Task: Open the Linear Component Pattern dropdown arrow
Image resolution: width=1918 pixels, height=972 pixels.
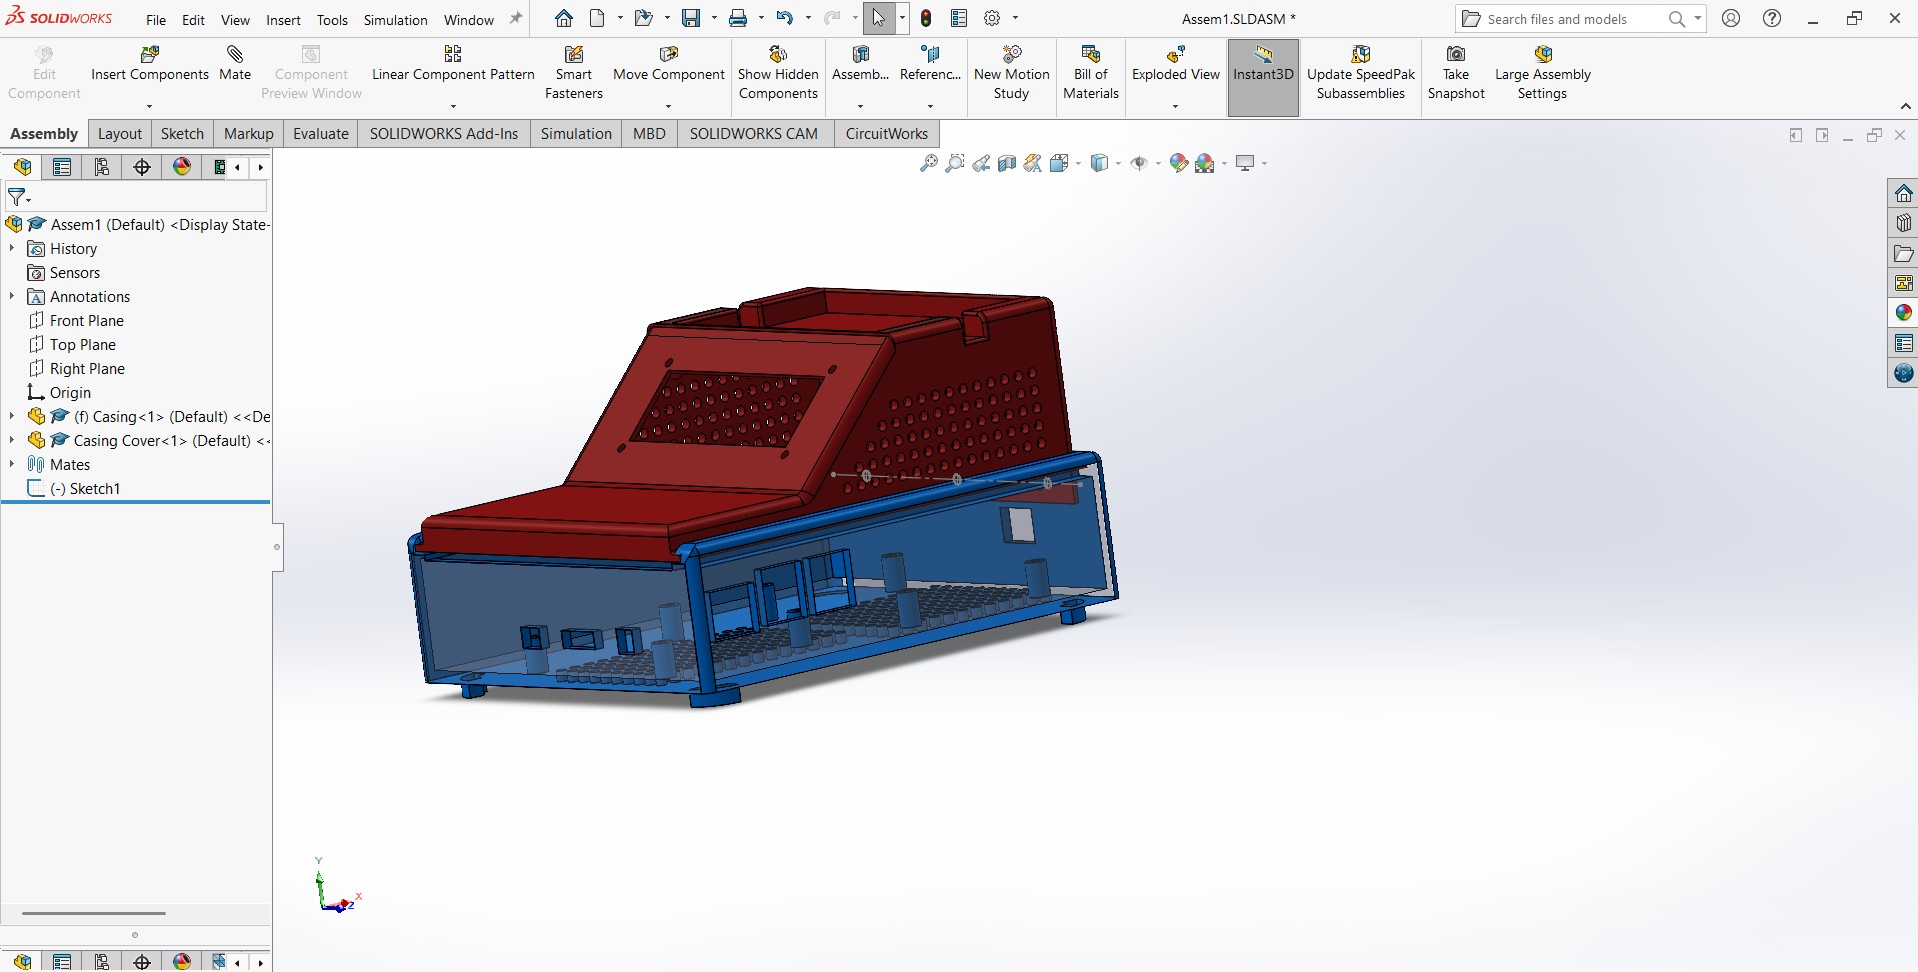Action: (453, 106)
